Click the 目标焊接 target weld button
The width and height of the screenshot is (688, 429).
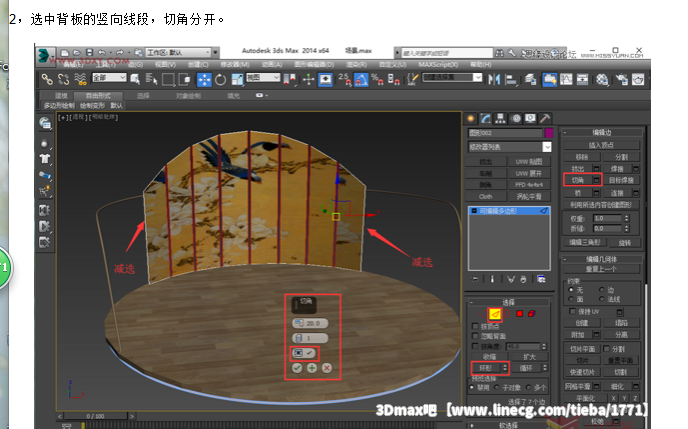[621, 180]
